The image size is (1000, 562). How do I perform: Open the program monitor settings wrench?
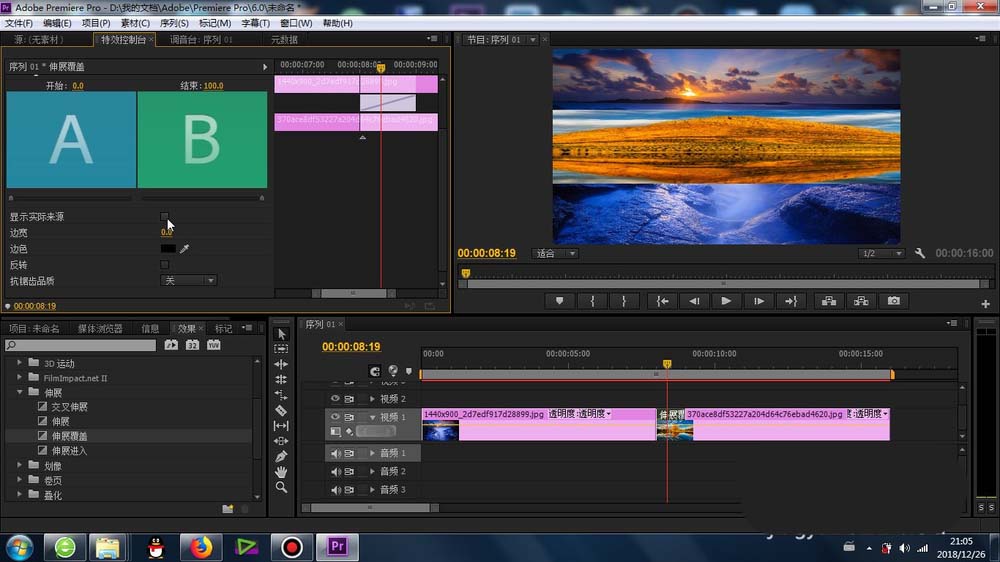pyautogui.click(x=920, y=253)
